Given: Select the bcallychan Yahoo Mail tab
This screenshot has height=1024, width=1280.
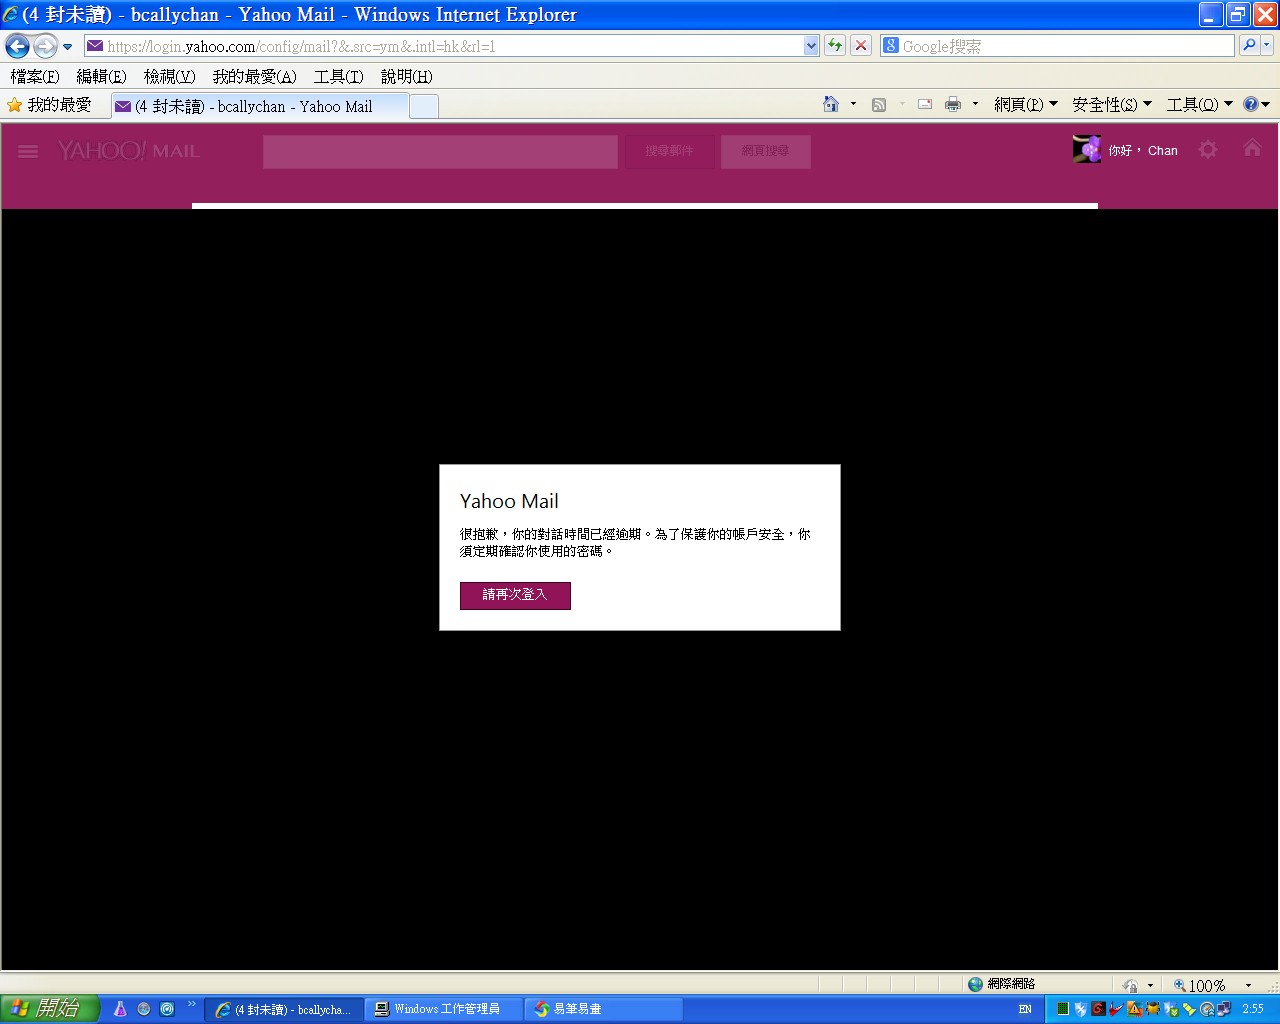Looking at the screenshot, I should pos(258,106).
